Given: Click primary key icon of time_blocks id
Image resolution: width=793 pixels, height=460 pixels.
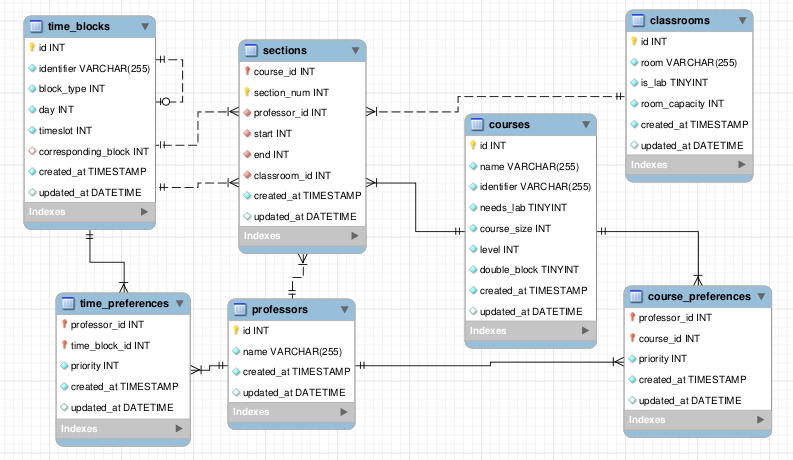Looking at the screenshot, I should (x=32, y=47).
